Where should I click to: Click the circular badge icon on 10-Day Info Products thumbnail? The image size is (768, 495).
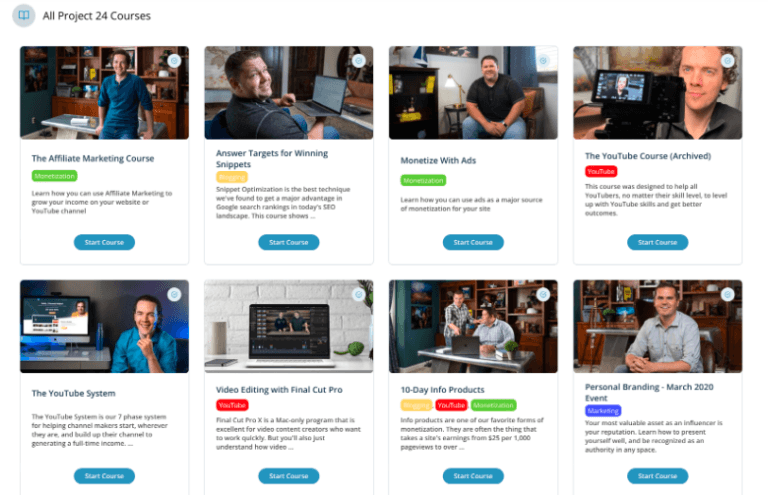point(543,294)
